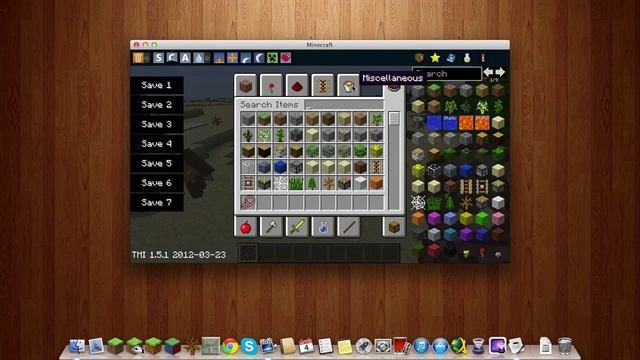Set time to noon in TMI toolbar
Screen dimensions: 640x360
232,58
